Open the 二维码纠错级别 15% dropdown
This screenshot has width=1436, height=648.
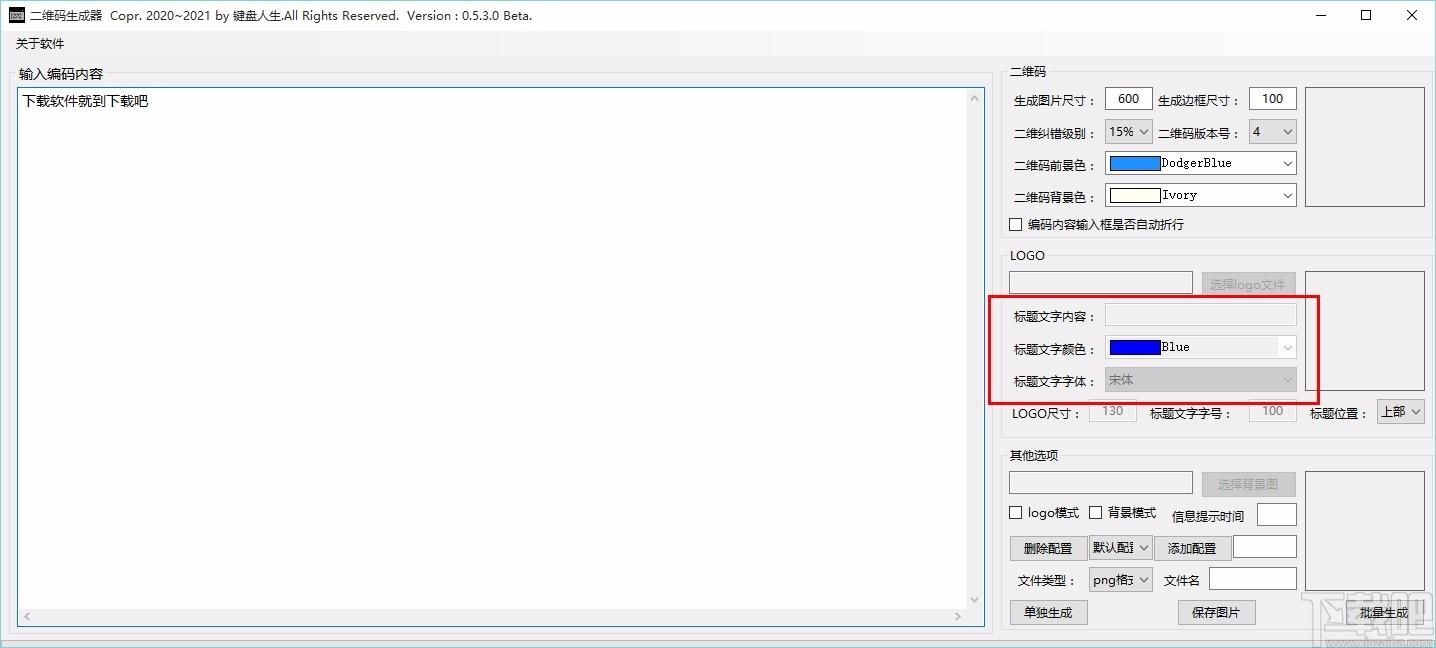point(1129,132)
